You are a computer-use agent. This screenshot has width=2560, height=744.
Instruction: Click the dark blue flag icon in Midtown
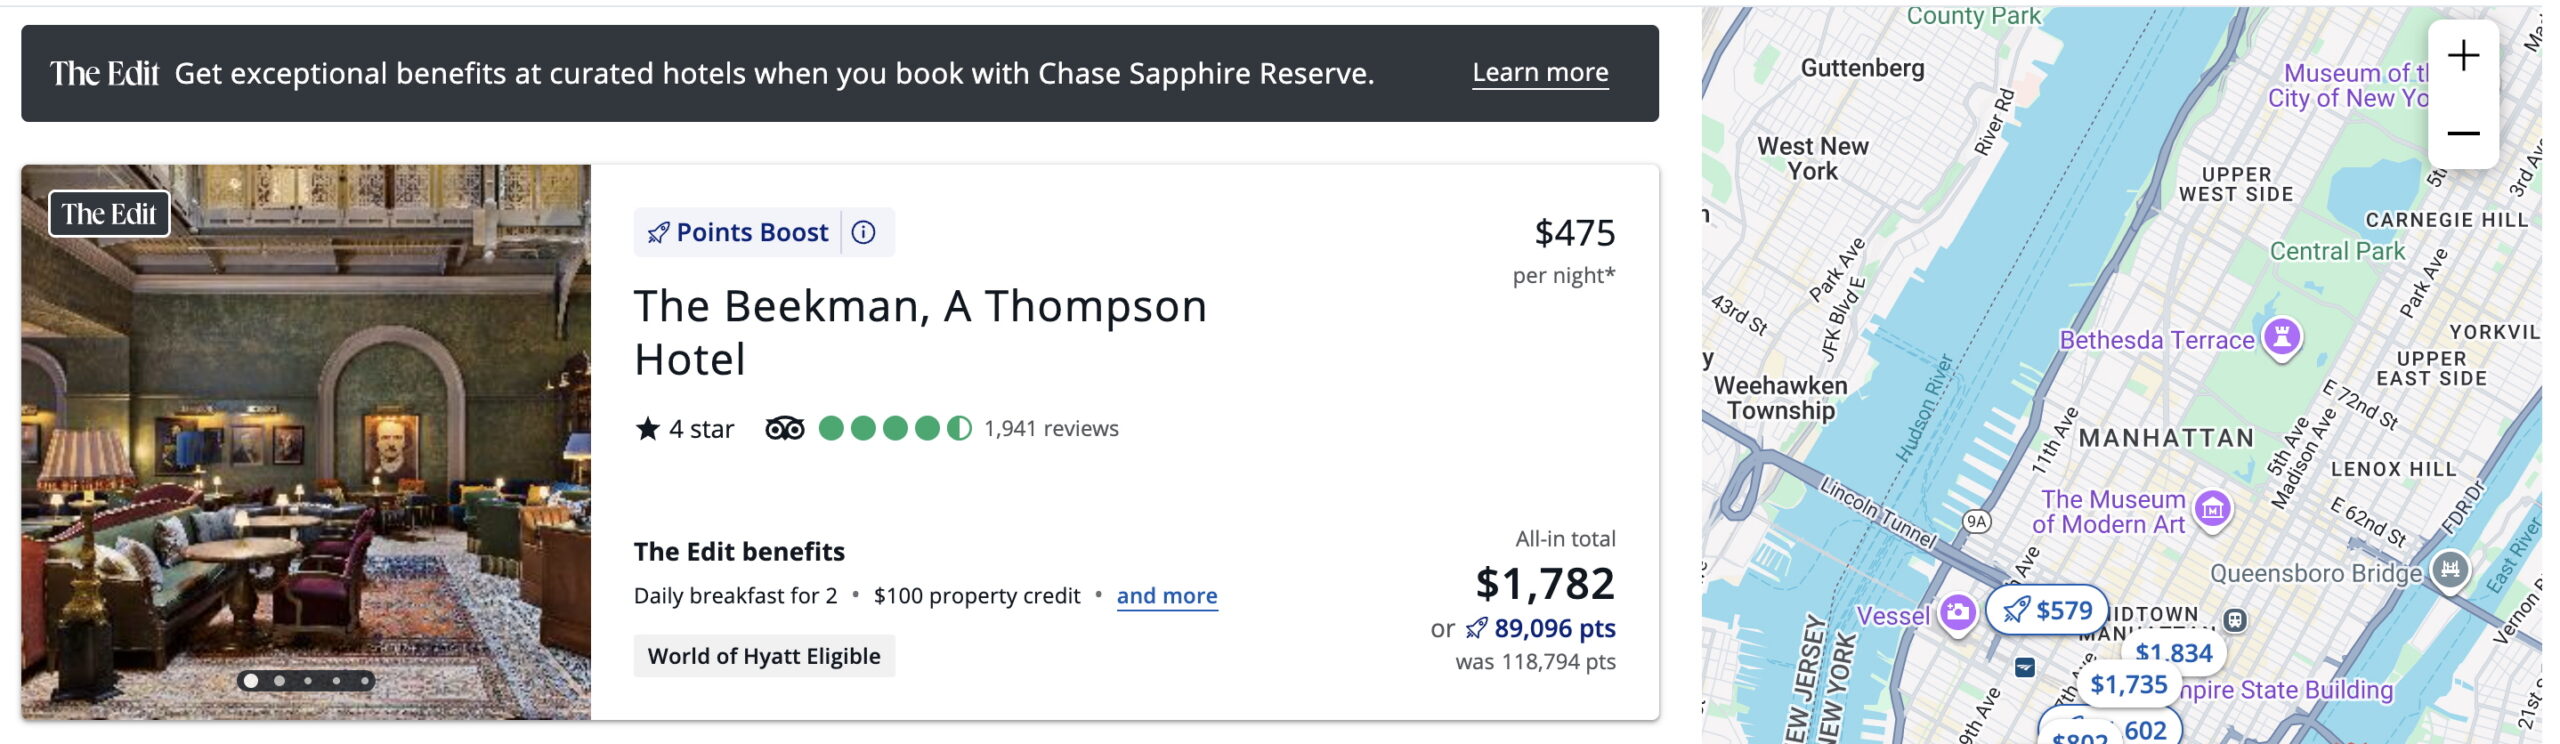tap(2025, 667)
